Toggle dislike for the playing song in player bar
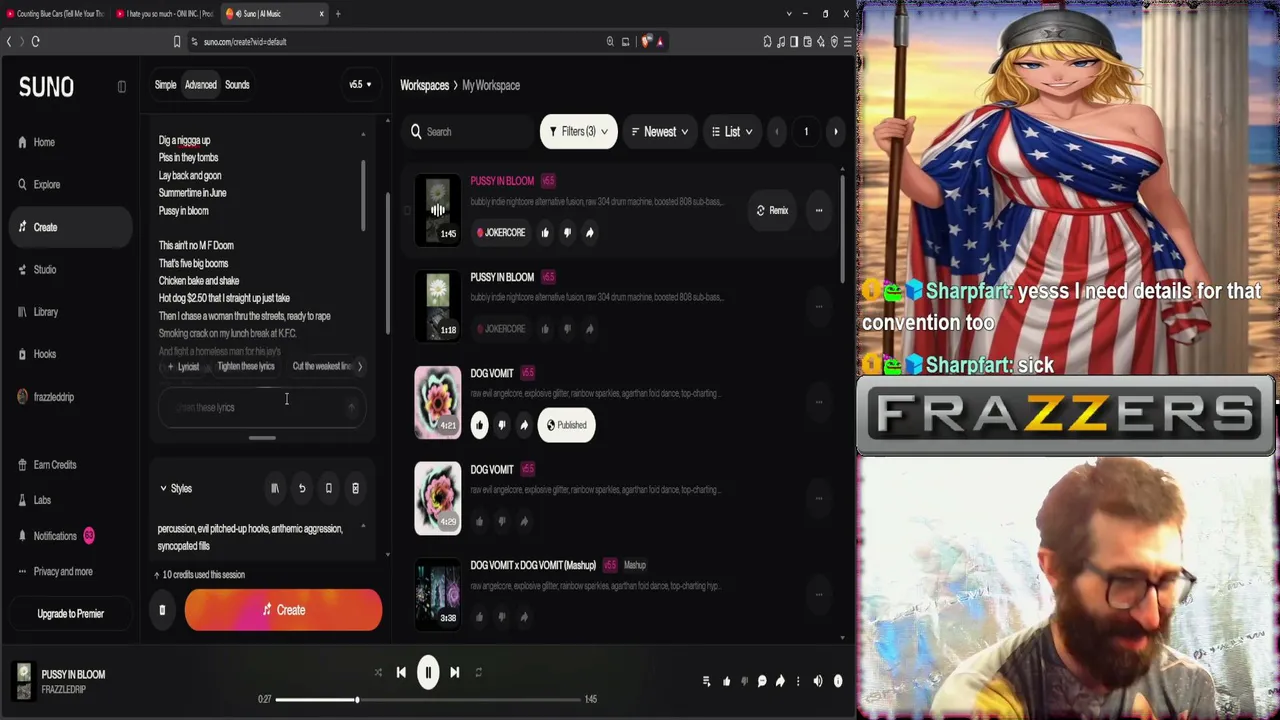1280x720 pixels. pos(744,681)
